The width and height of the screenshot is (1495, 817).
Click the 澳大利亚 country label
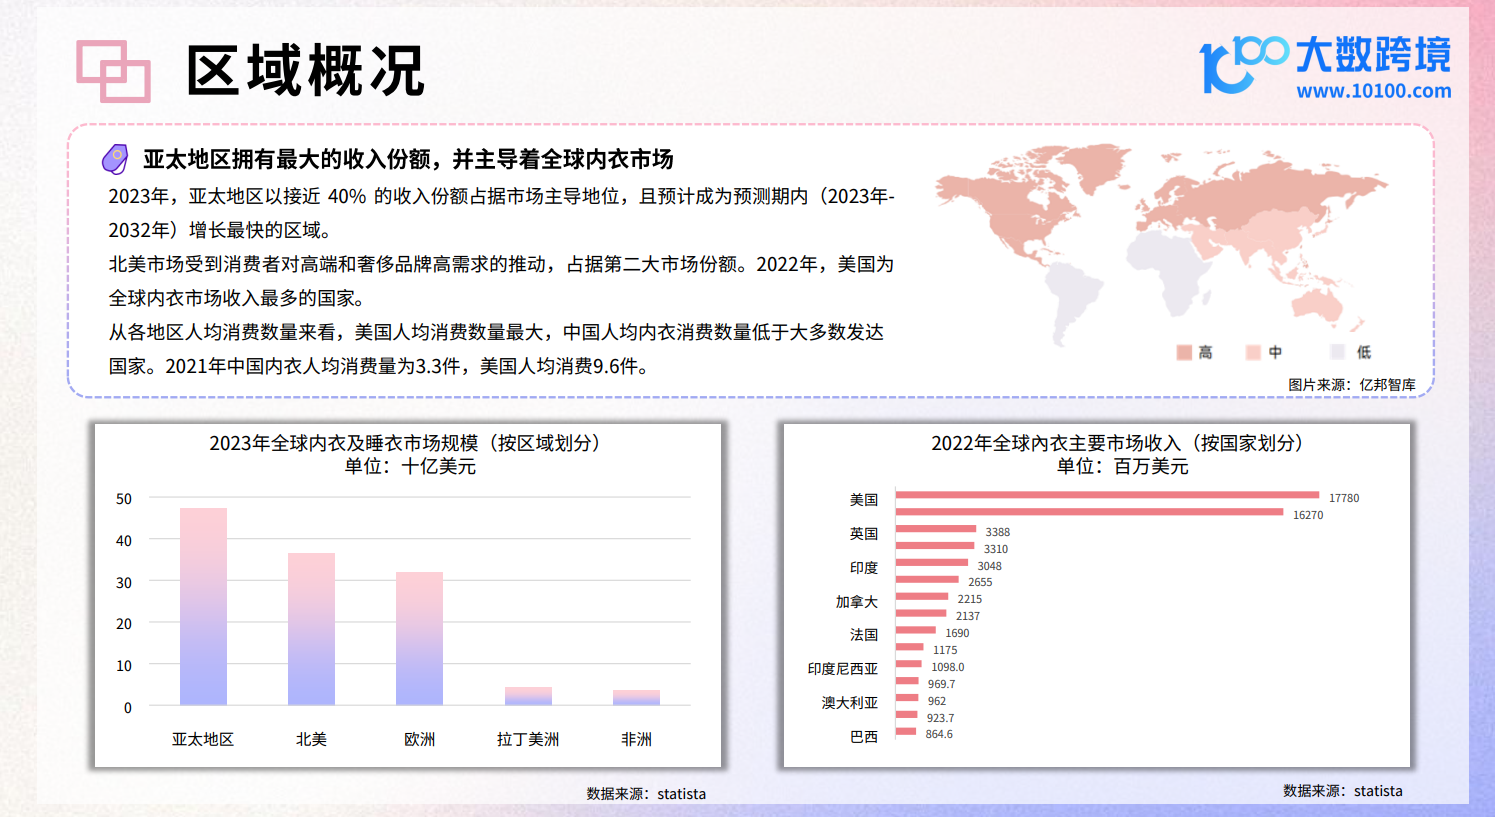click(850, 703)
